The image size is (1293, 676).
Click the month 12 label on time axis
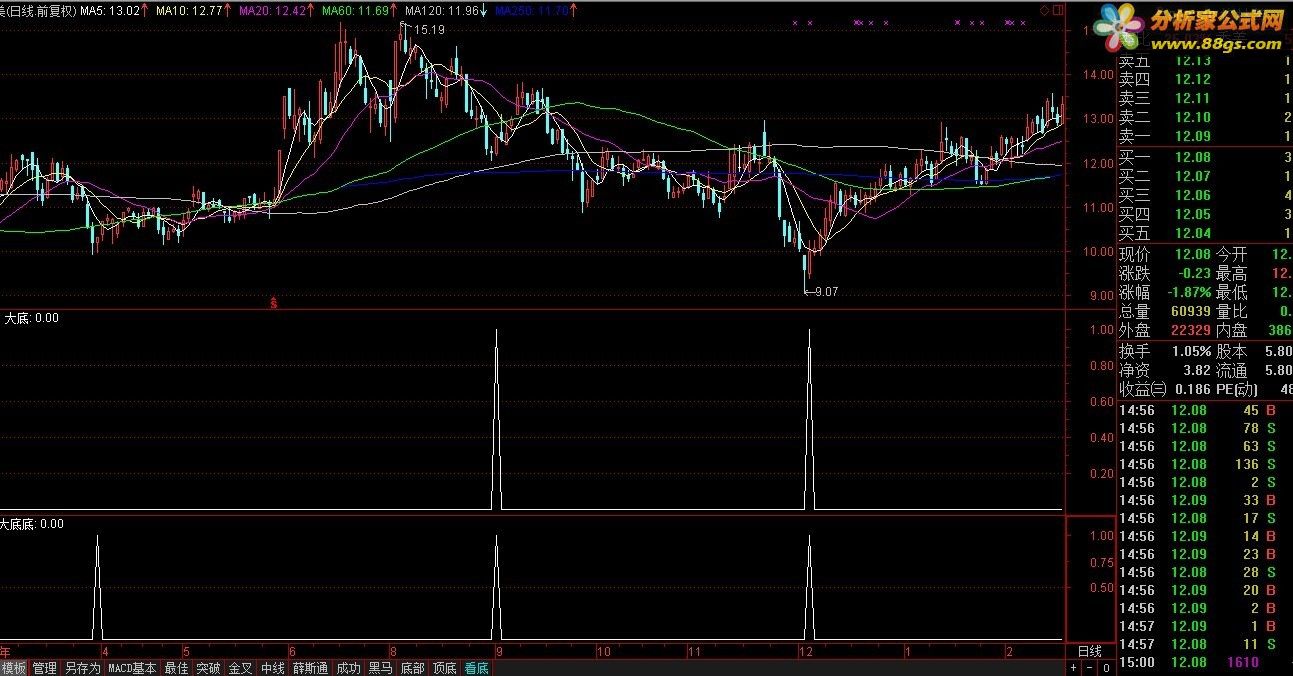(806, 651)
